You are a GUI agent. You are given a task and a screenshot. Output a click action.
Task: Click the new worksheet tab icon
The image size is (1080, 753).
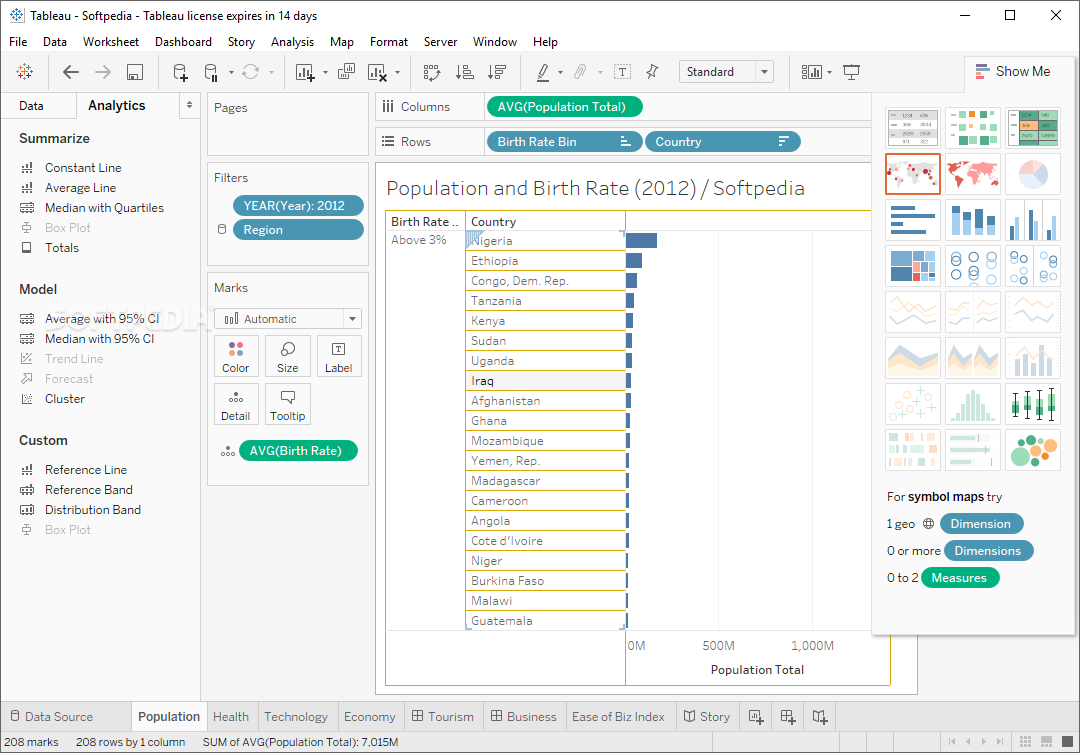point(756,716)
